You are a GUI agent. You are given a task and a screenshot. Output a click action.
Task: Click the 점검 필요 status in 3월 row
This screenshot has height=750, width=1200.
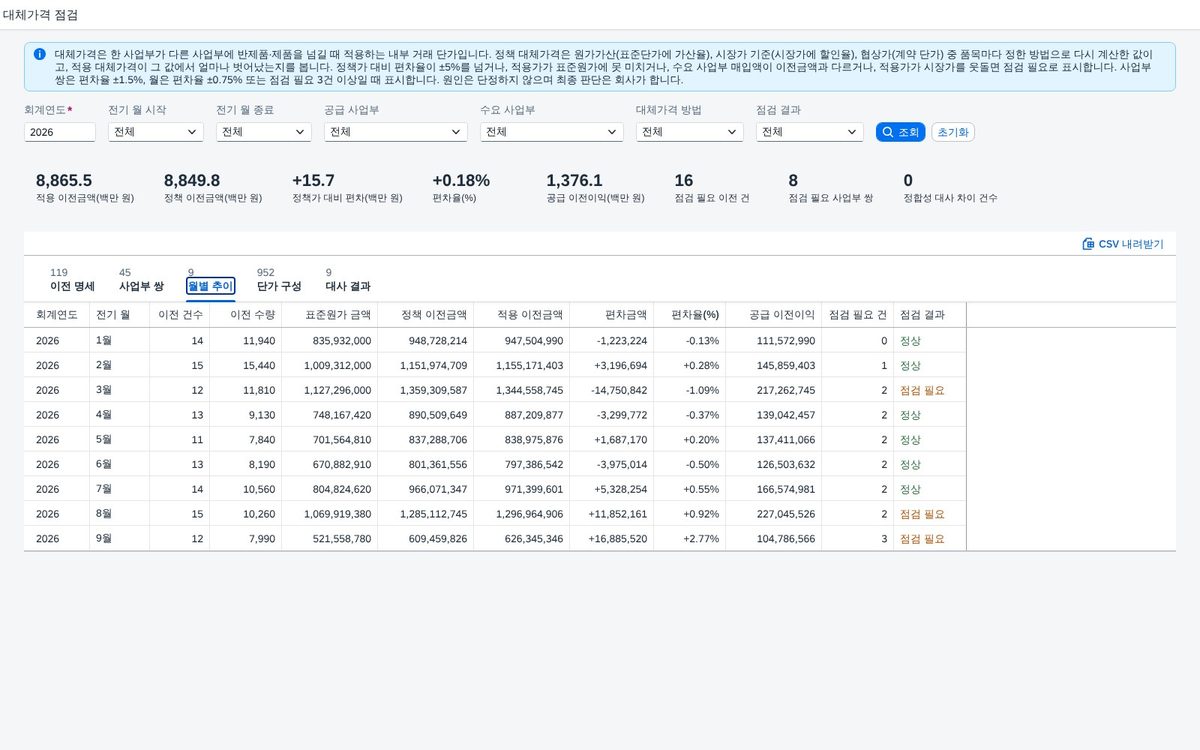point(922,390)
